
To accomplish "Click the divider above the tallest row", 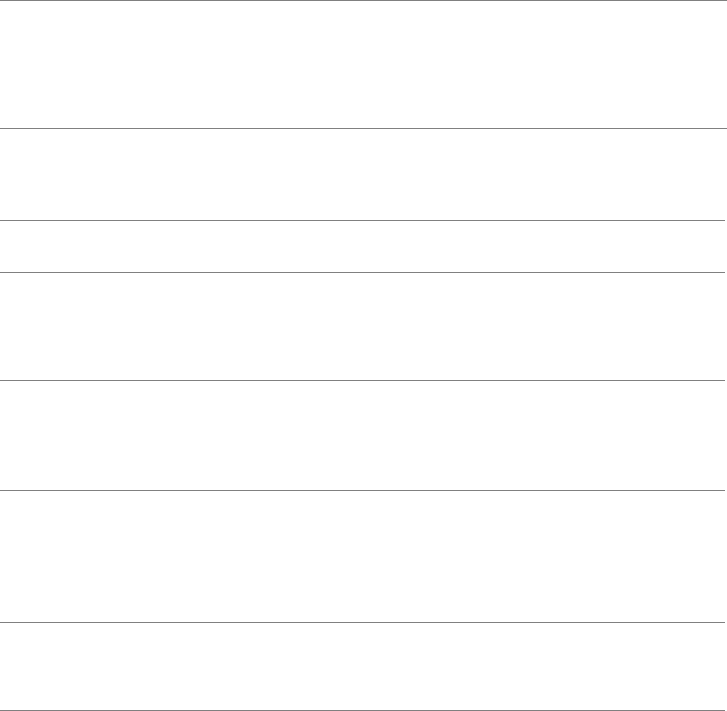I will 363,490.
